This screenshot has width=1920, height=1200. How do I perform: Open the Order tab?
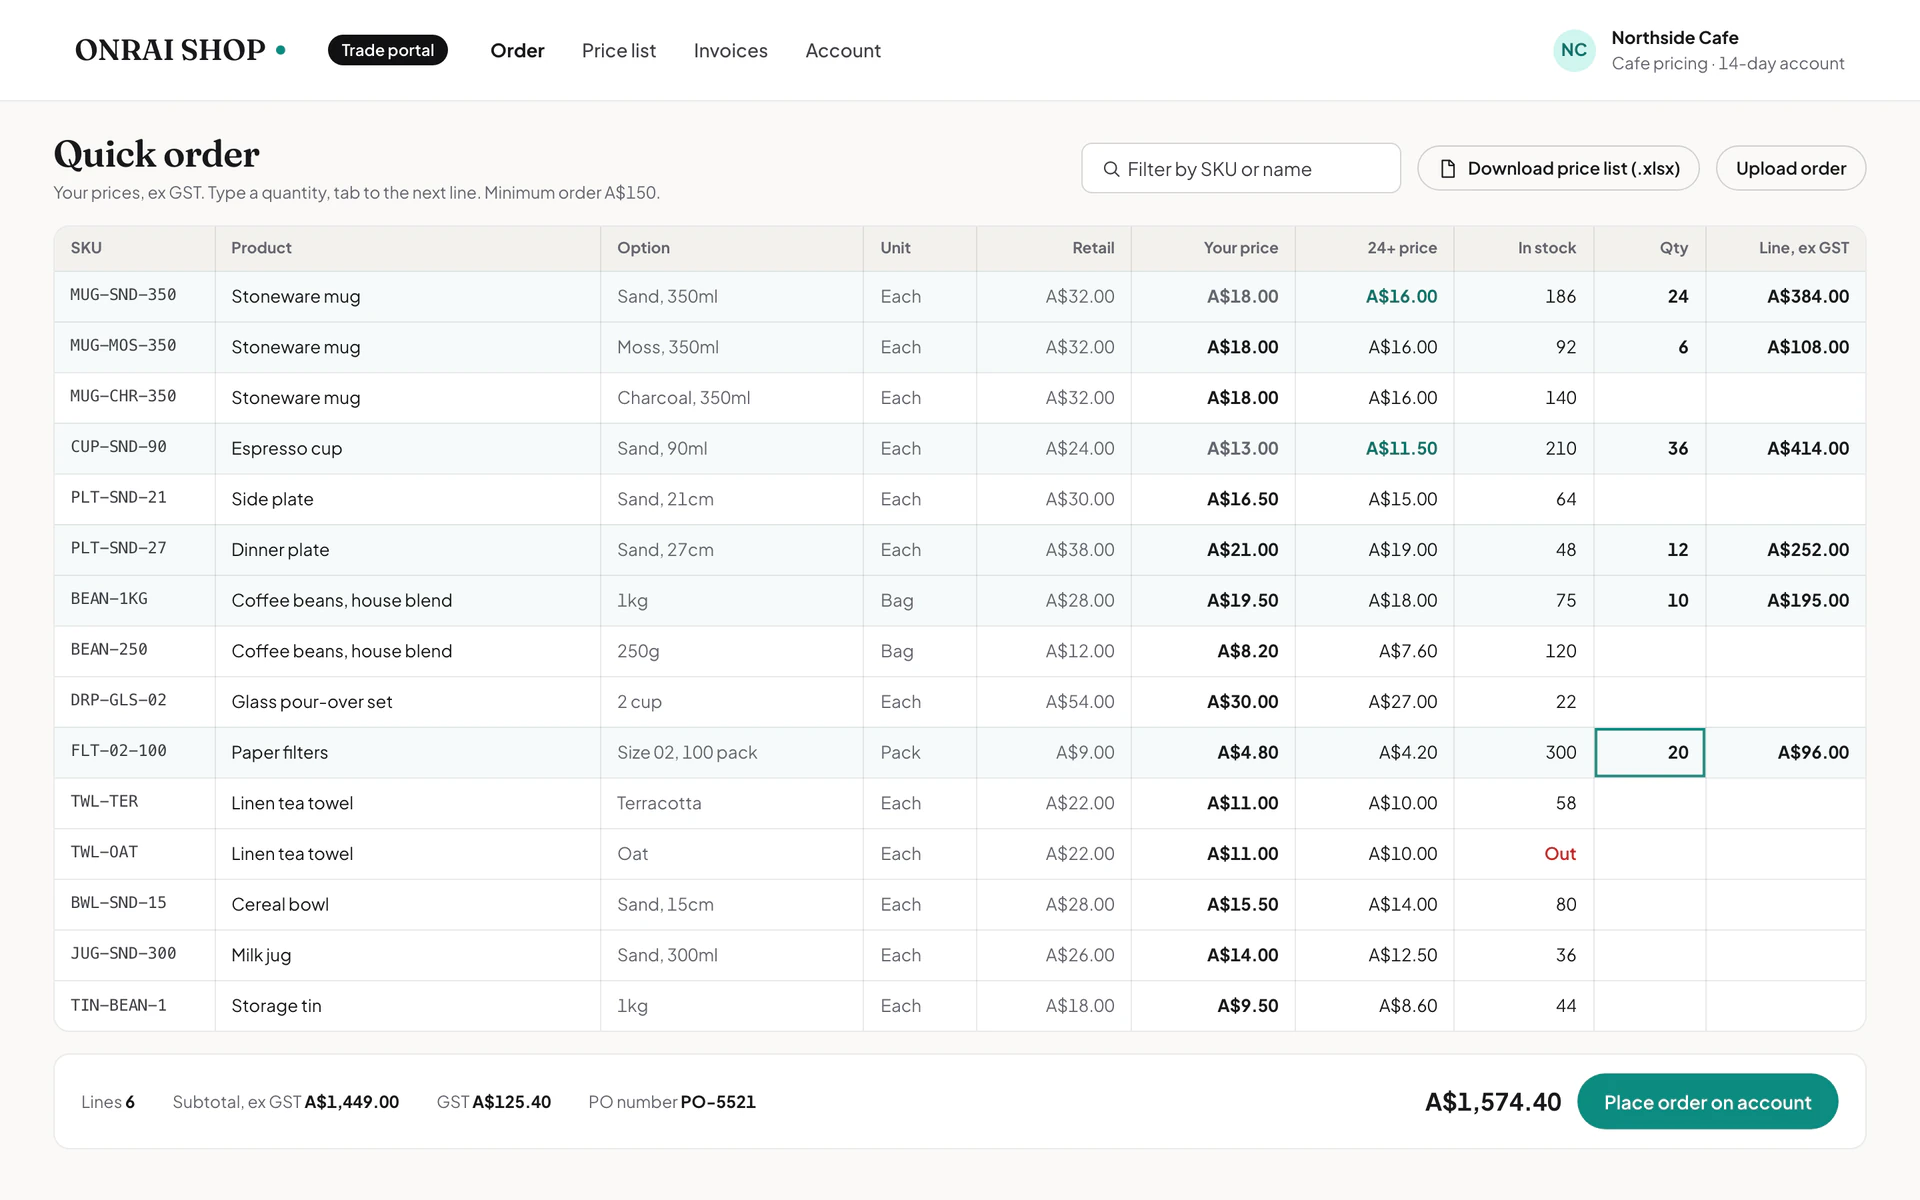(517, 50)
